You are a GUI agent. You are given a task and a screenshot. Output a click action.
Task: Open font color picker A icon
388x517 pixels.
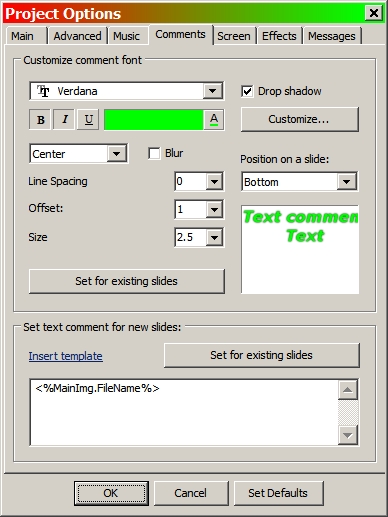pos(214,119)
